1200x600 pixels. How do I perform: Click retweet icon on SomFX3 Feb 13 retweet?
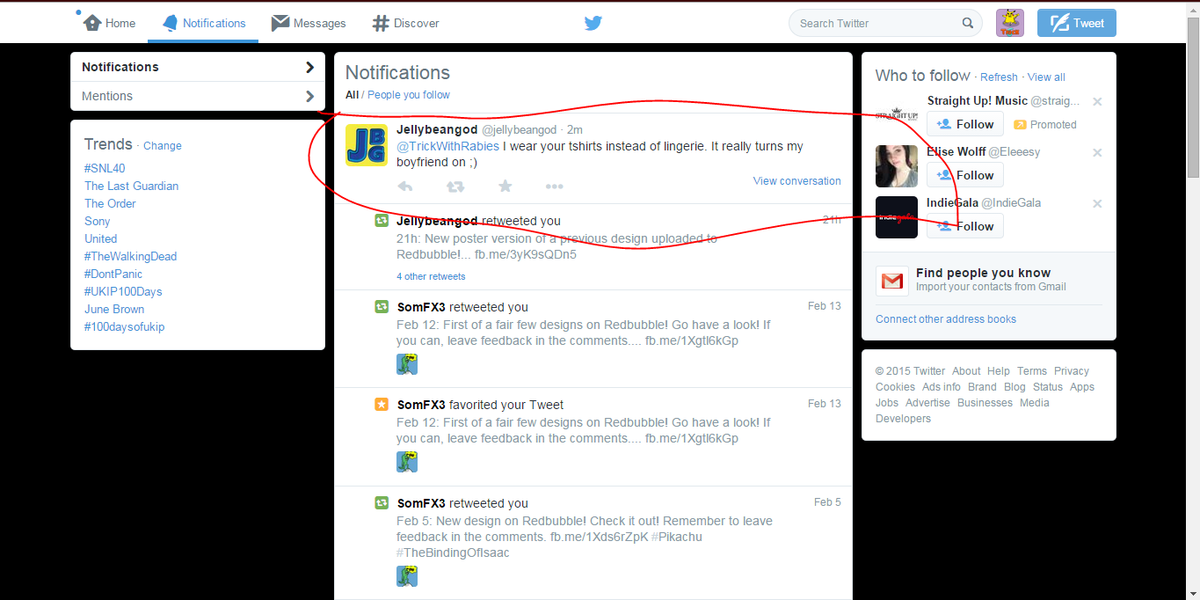click(x=381, y=307)
